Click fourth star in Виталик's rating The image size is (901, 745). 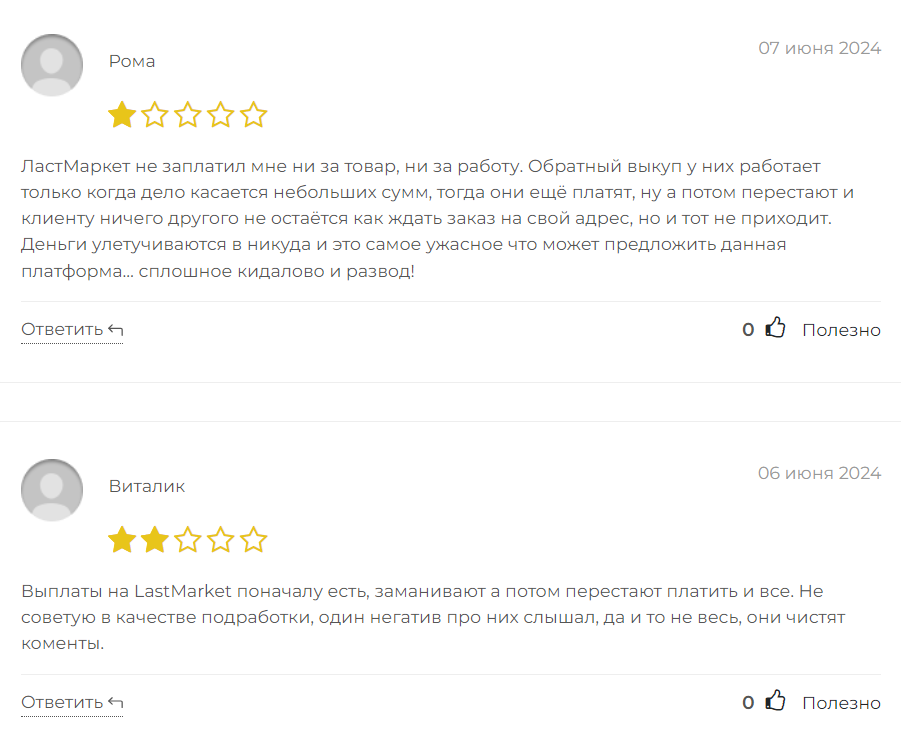221,541
